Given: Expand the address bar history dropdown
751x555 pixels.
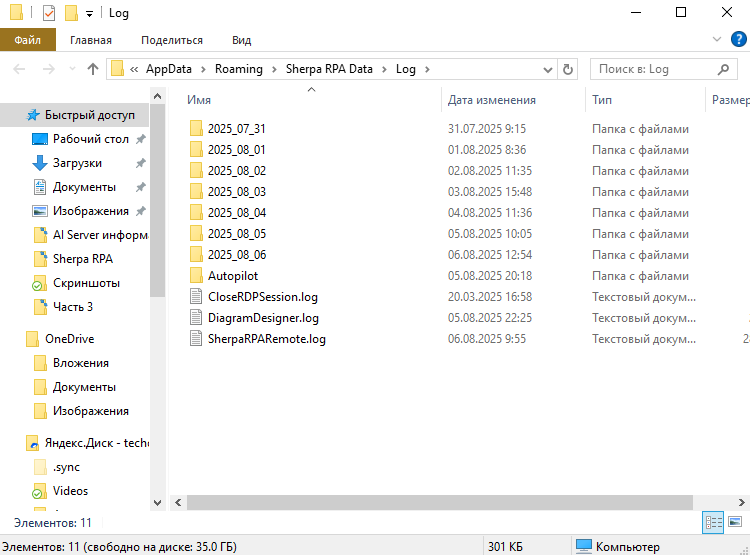Looking at the screenshot, I should point(547,69).
